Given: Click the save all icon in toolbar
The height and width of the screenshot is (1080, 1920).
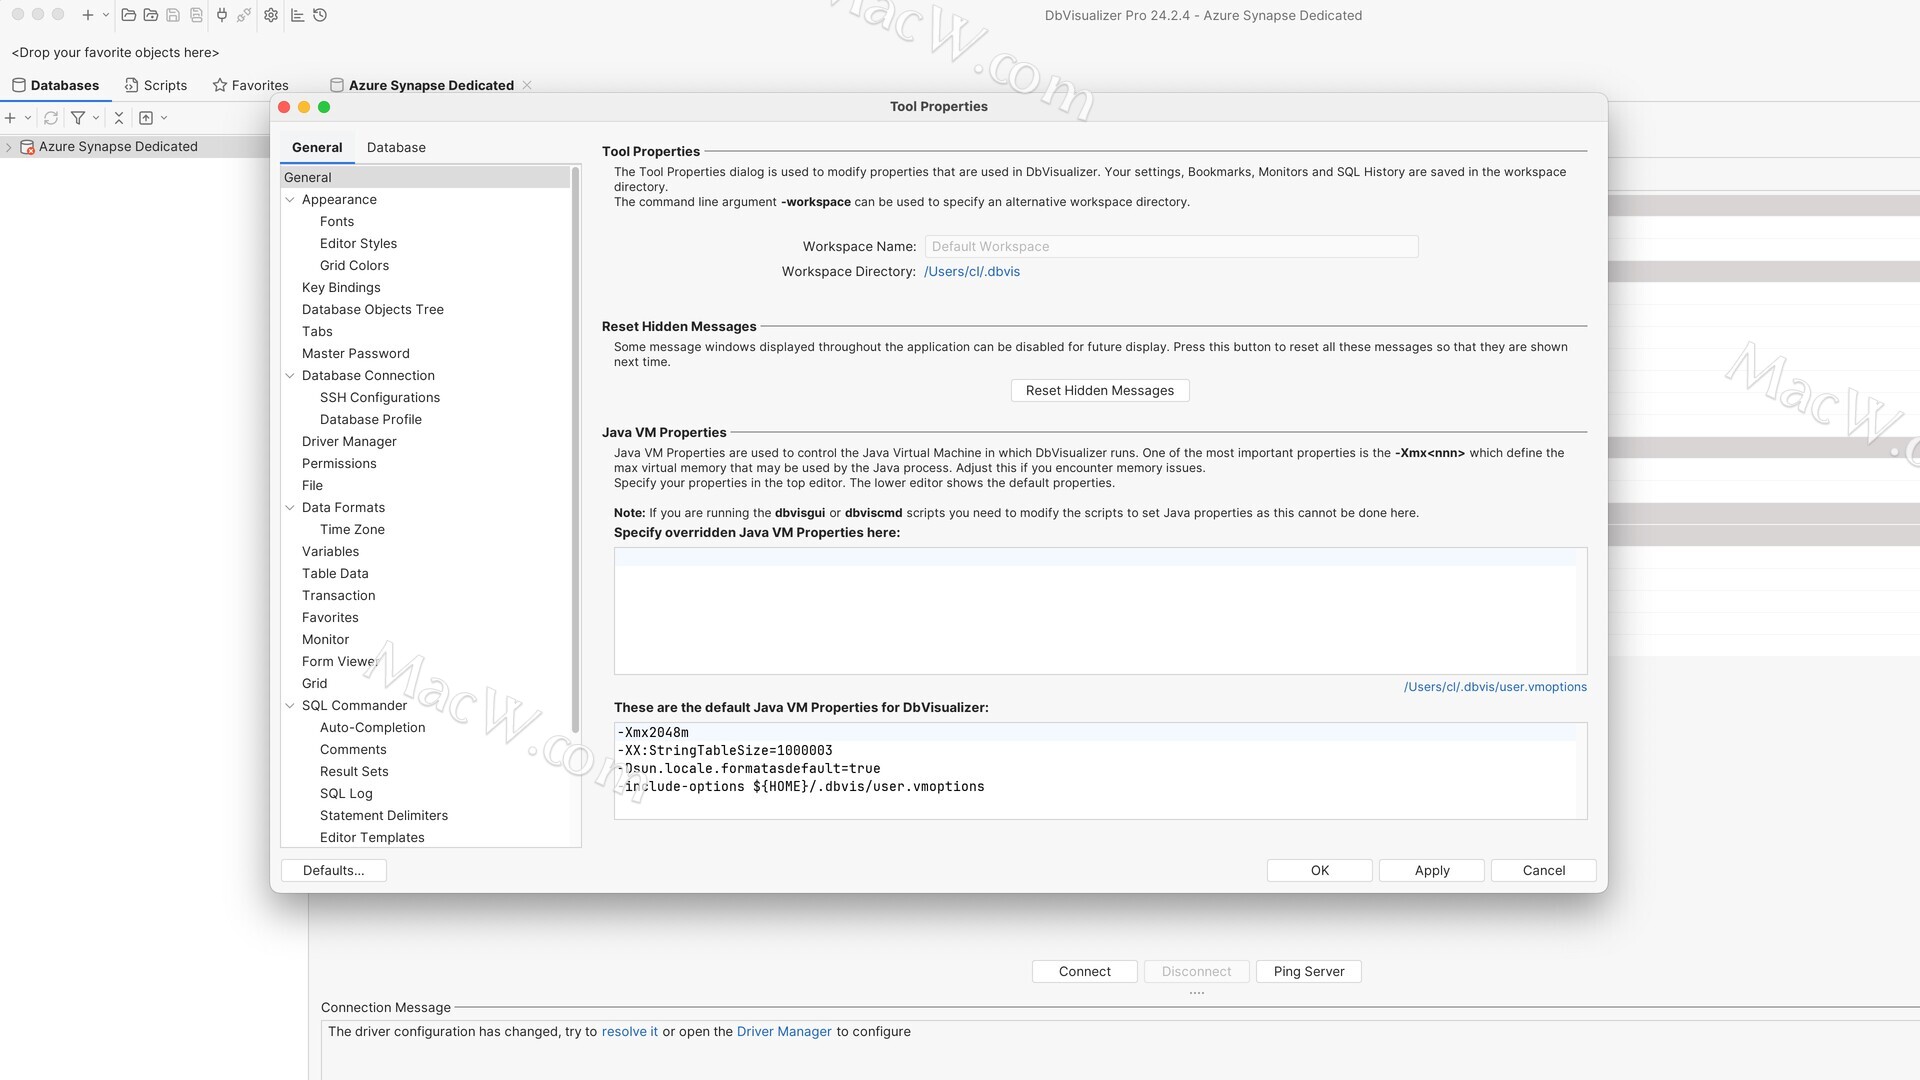Looking at the screenshot, I should (x=196, y=15).
